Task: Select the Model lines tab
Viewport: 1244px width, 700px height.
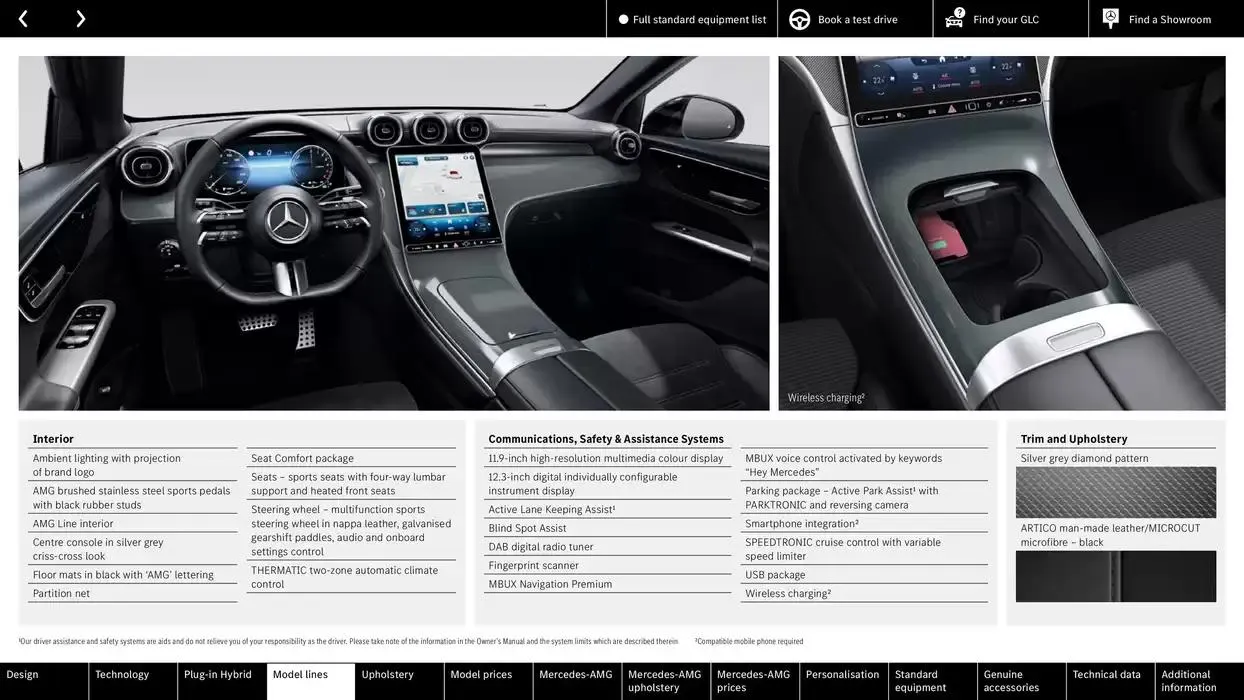Action: click(300, 674)
